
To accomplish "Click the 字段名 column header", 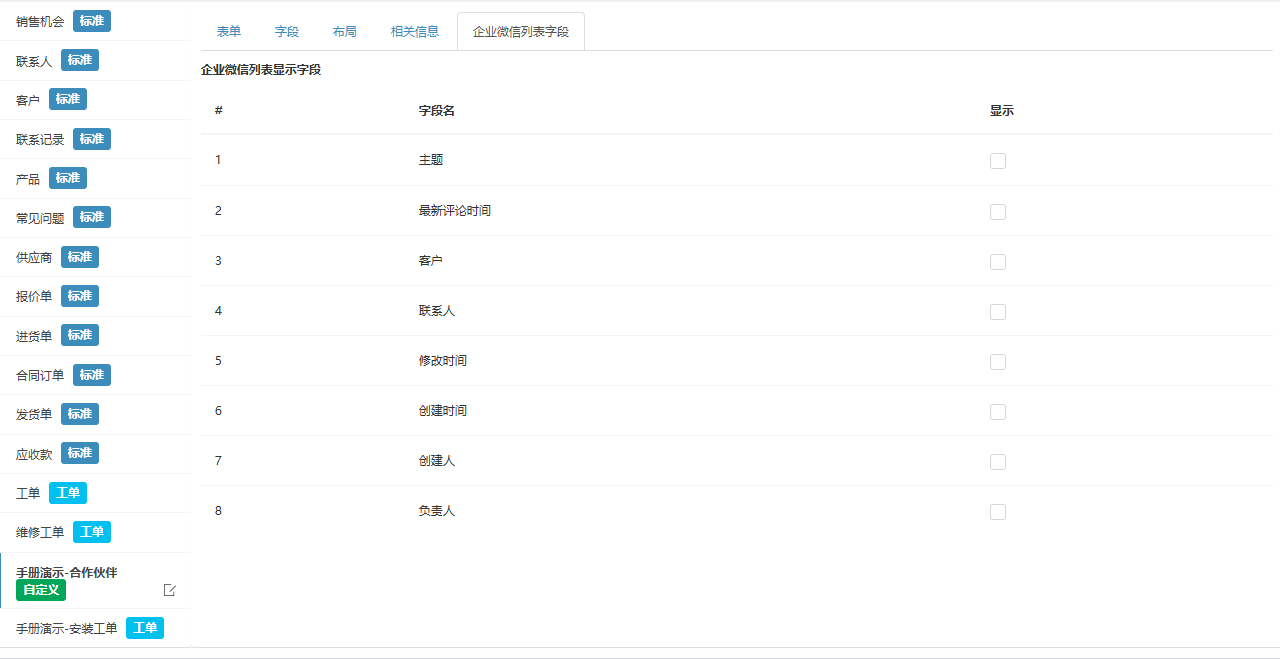I will tap(437, 111).
